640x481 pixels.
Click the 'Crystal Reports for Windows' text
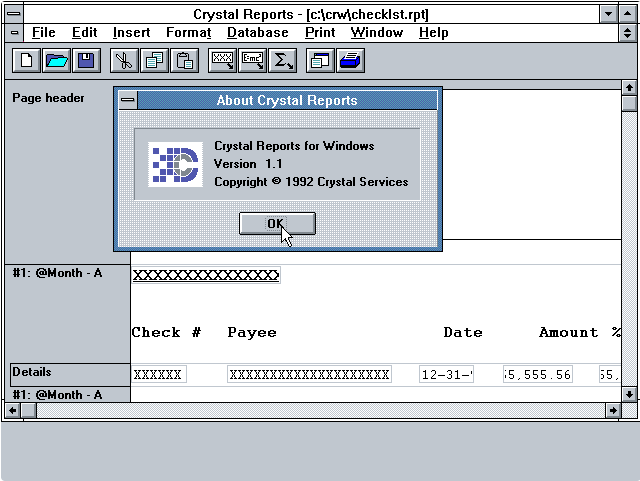pyautogui.click(x=294, y=146)
